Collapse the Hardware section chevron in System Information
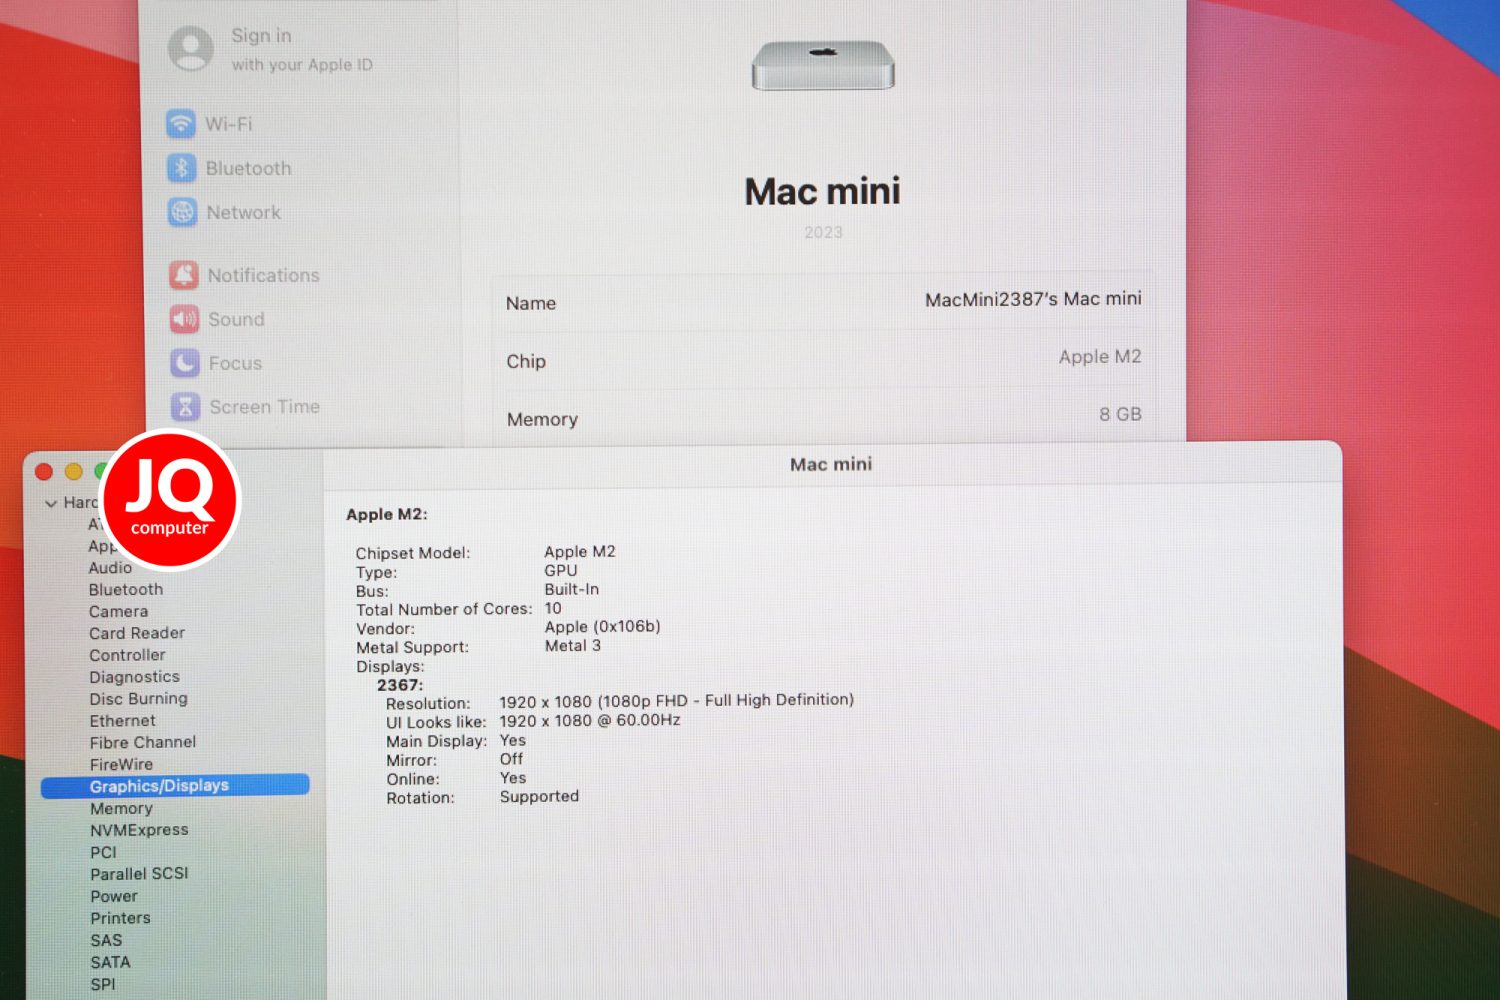Viewport: 1500px width, 1000px height. click(x=51, y=504)
